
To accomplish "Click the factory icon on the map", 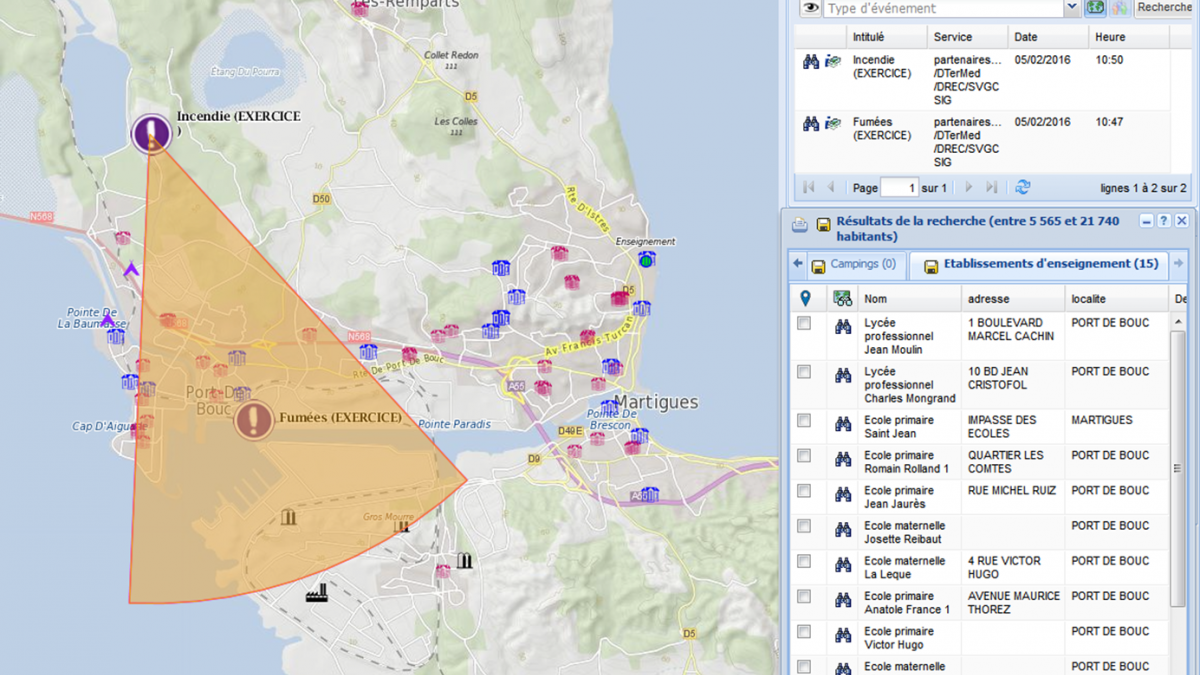I will [x=318, y=593].
